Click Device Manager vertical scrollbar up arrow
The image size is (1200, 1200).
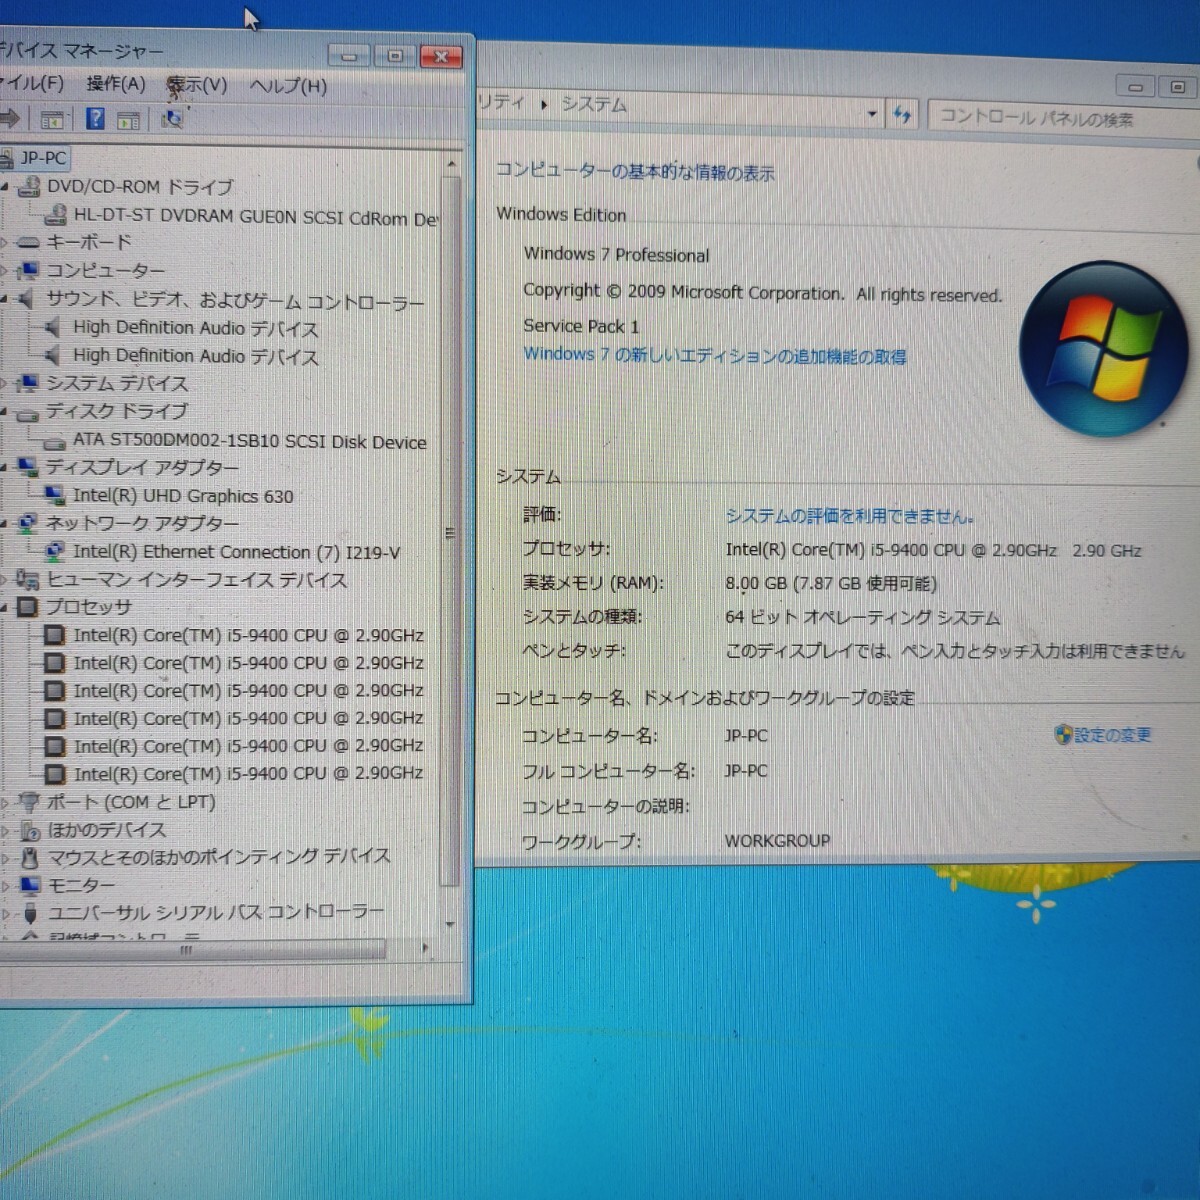[x=450, y=163]
